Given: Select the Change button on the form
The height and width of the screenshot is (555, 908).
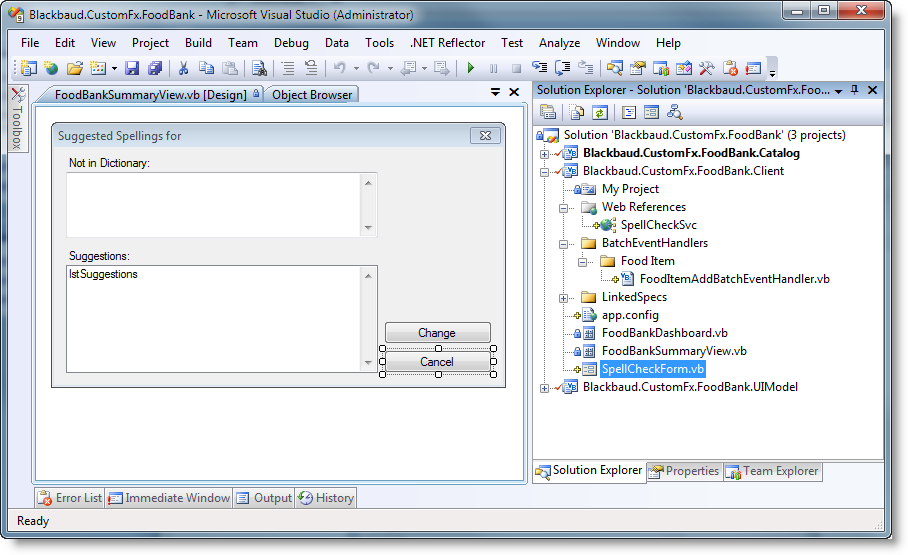Looking at the screenshot, I should pyautogui.click(x=437, y=333).
